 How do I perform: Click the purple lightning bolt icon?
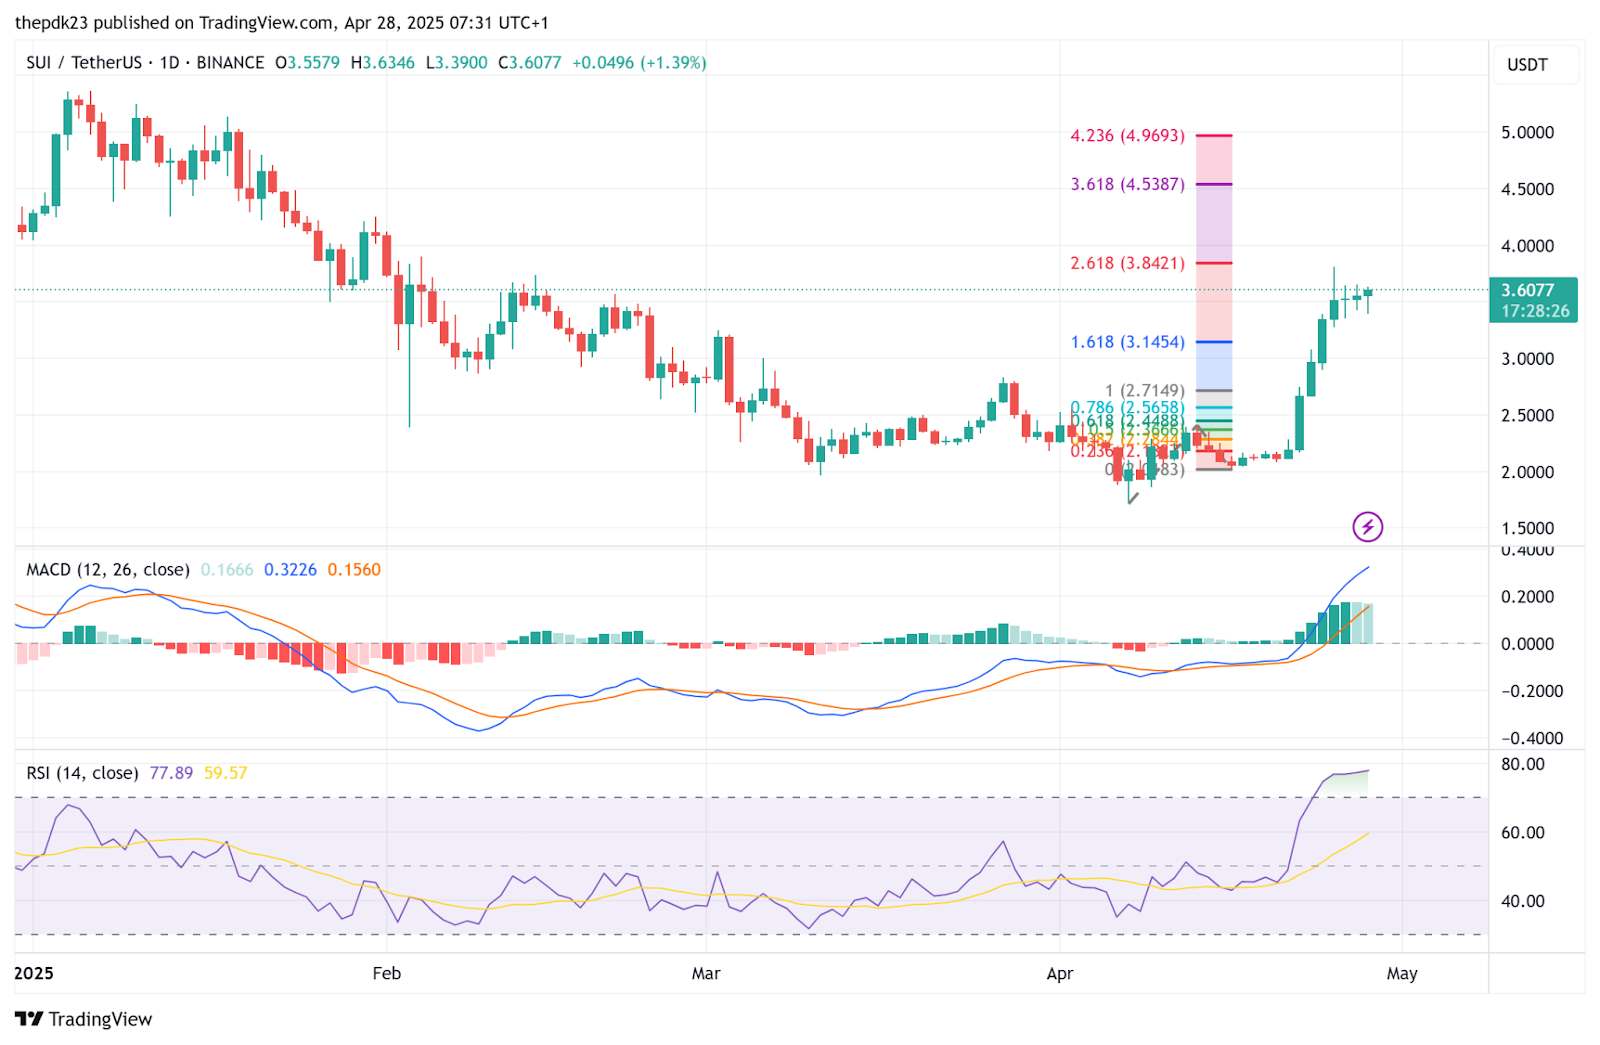pos(1367,526)
